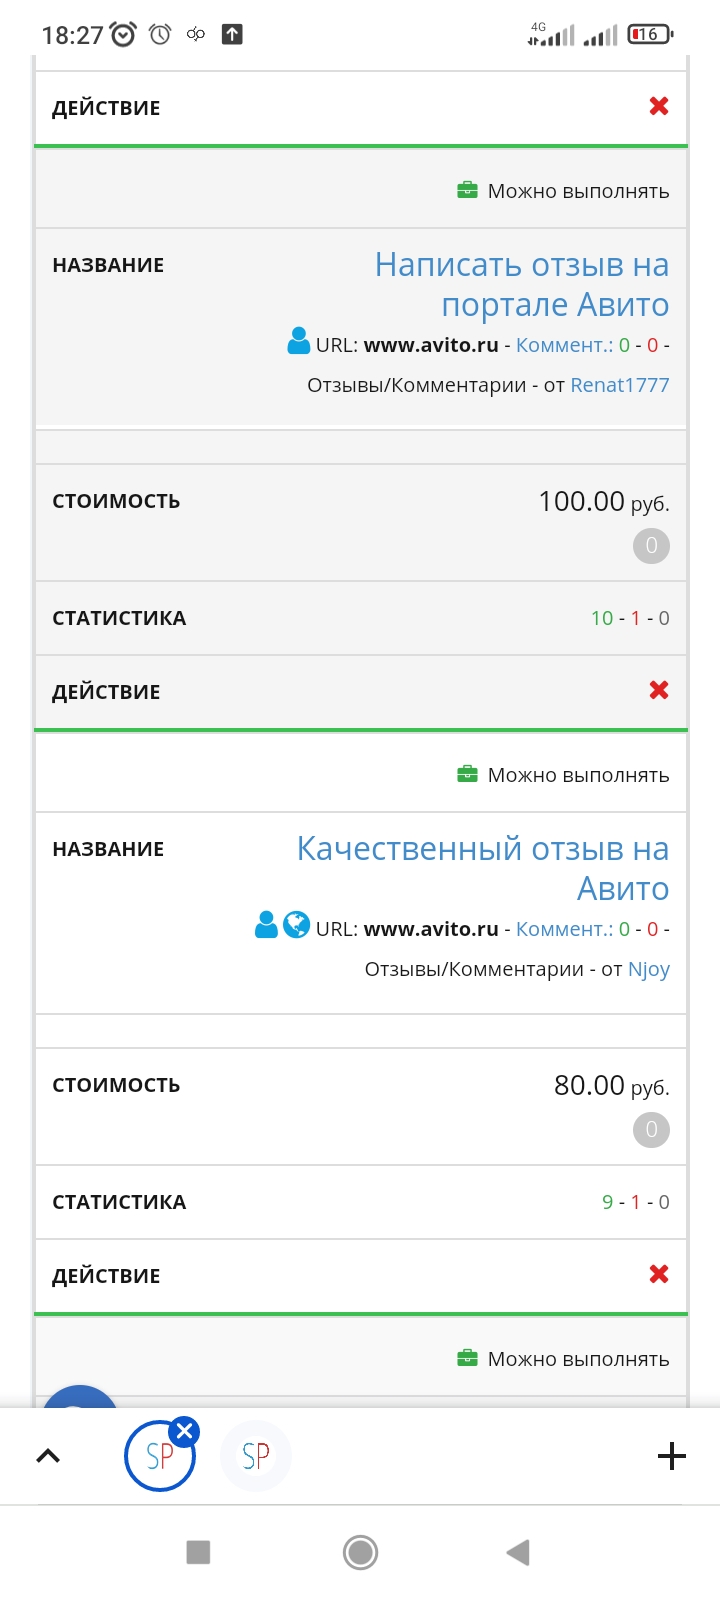Click the gray 0 badge under 100.00 руб.
720x1600 pixels.
coord(651,546)
